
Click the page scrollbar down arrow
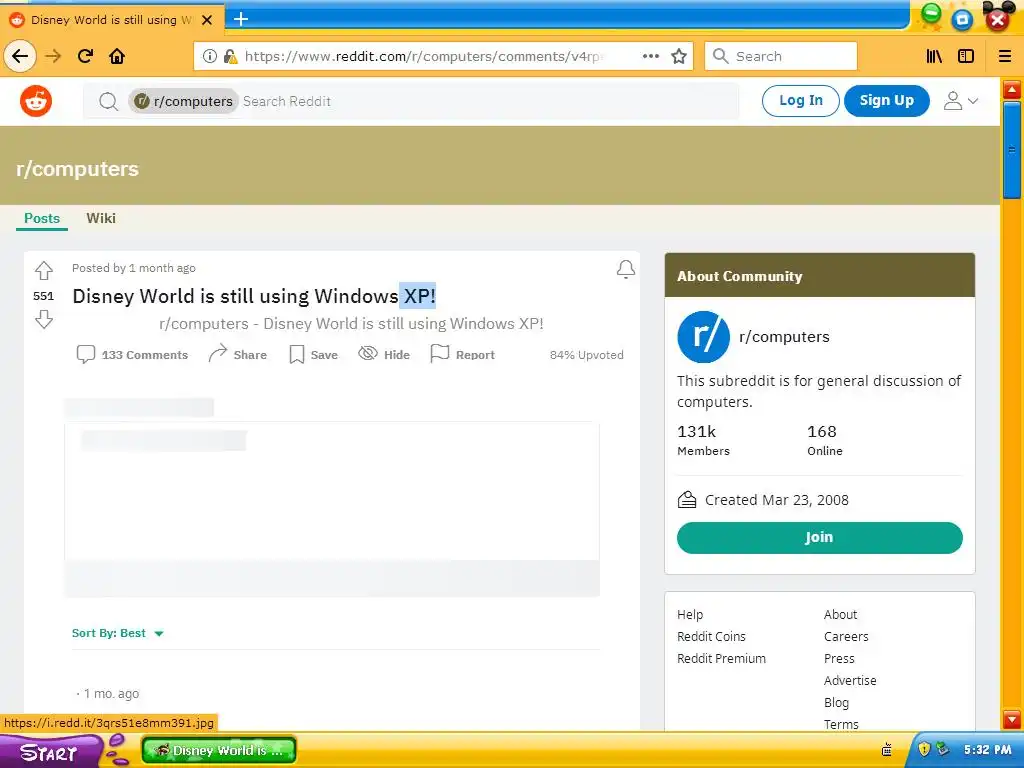[x=1012, y=720]
